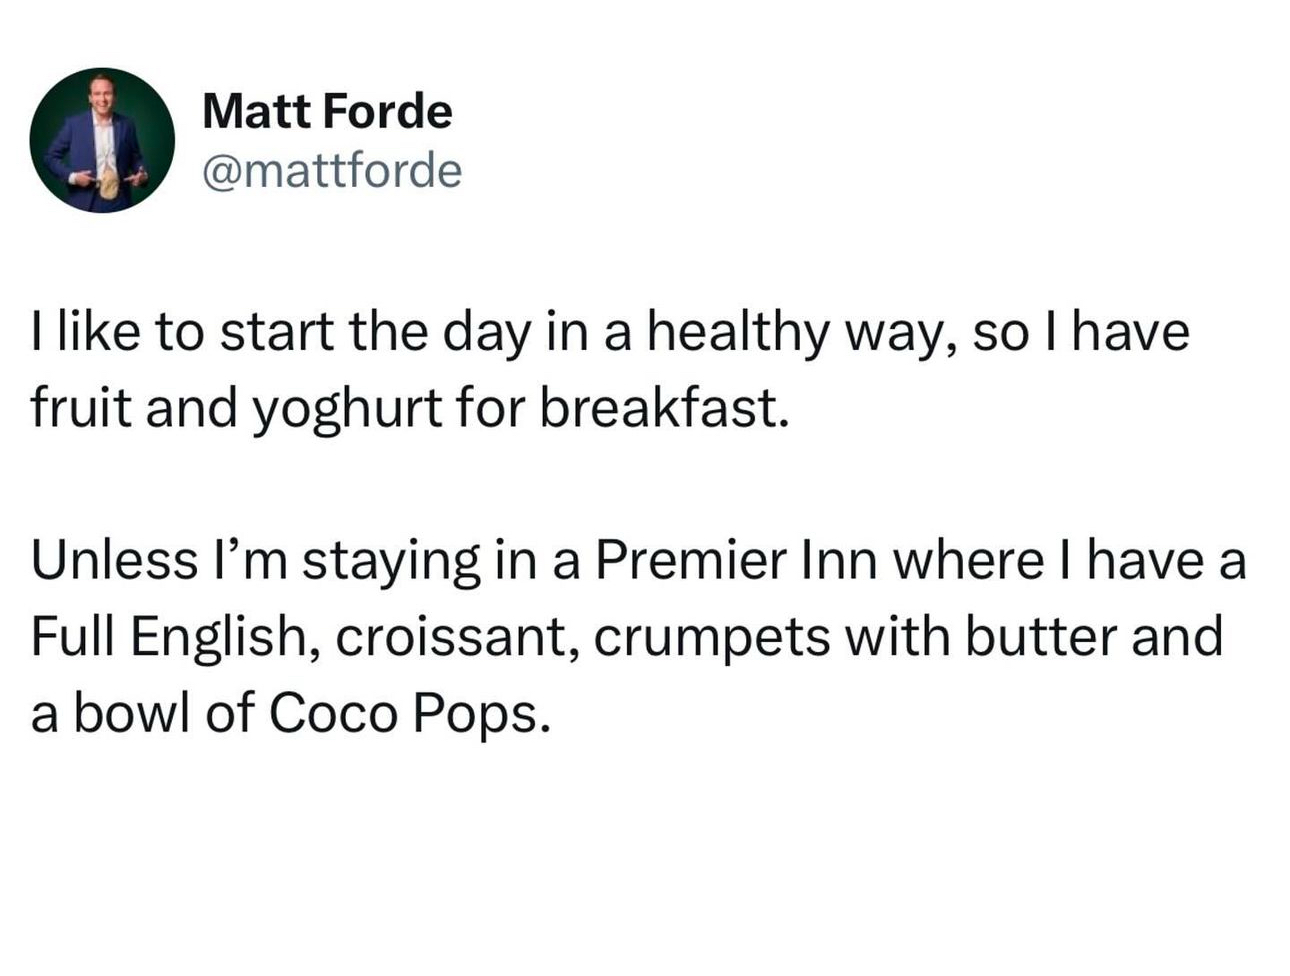
Task: Select the word "start" in first line
Action: click(x=277, y=333)
